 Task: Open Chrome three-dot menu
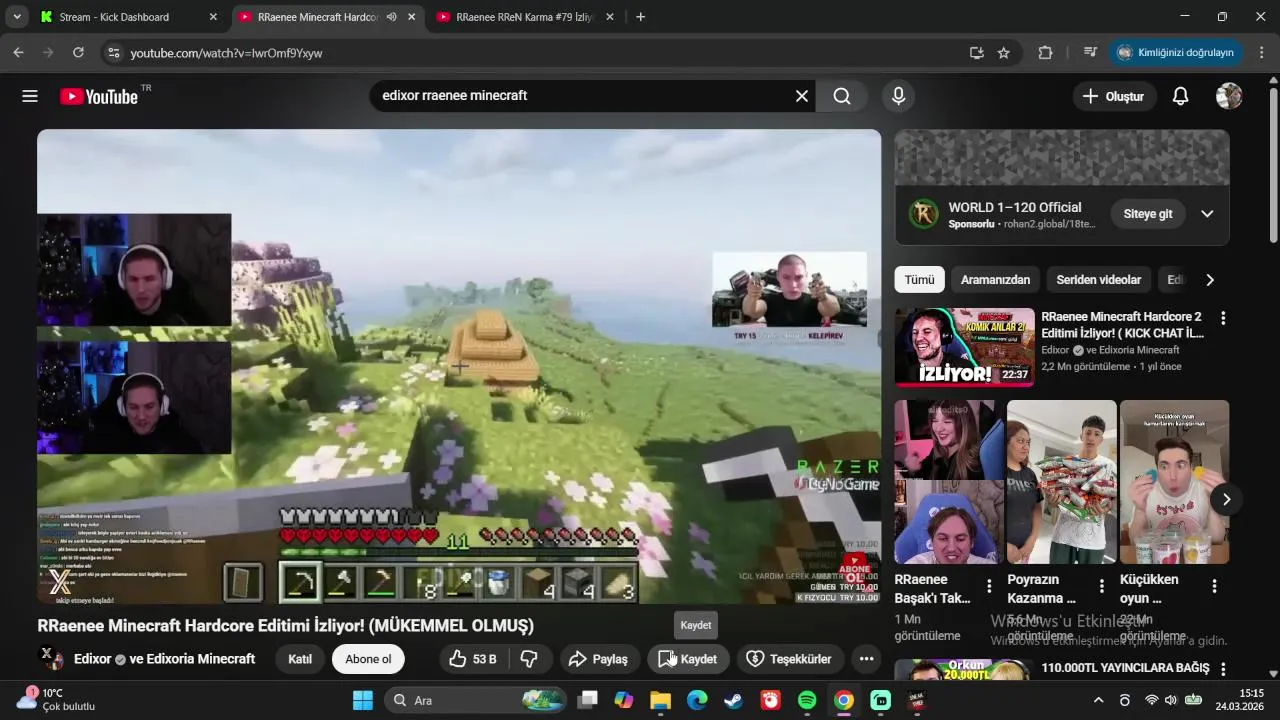click(1262, 53)
